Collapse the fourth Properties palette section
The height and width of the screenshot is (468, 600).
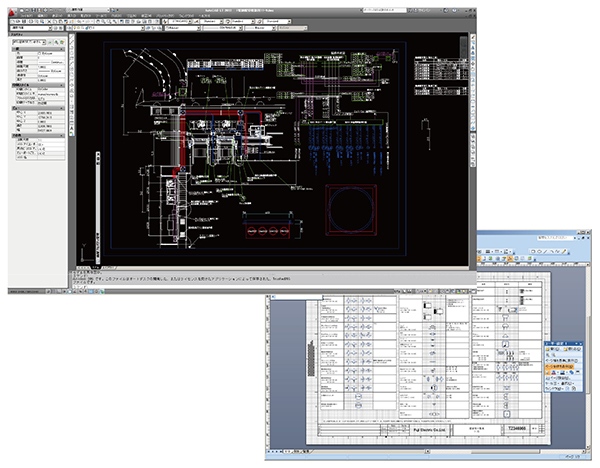coord(62,136)
